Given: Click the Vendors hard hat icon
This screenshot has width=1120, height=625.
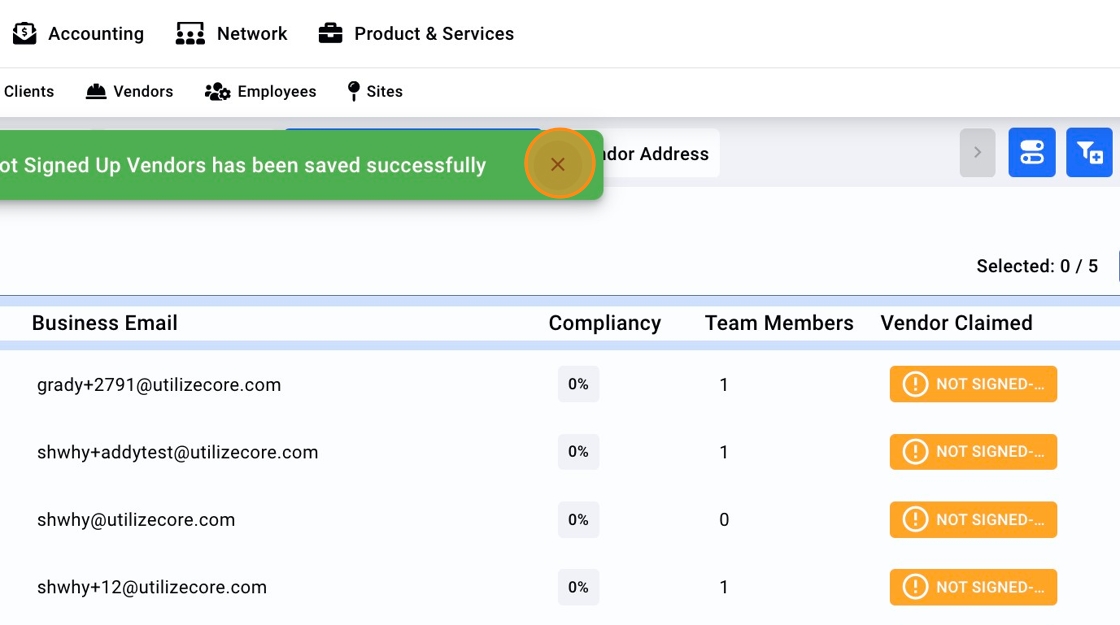Looking at the screenshot, I should pyautogui.click(x=96, y=92).
